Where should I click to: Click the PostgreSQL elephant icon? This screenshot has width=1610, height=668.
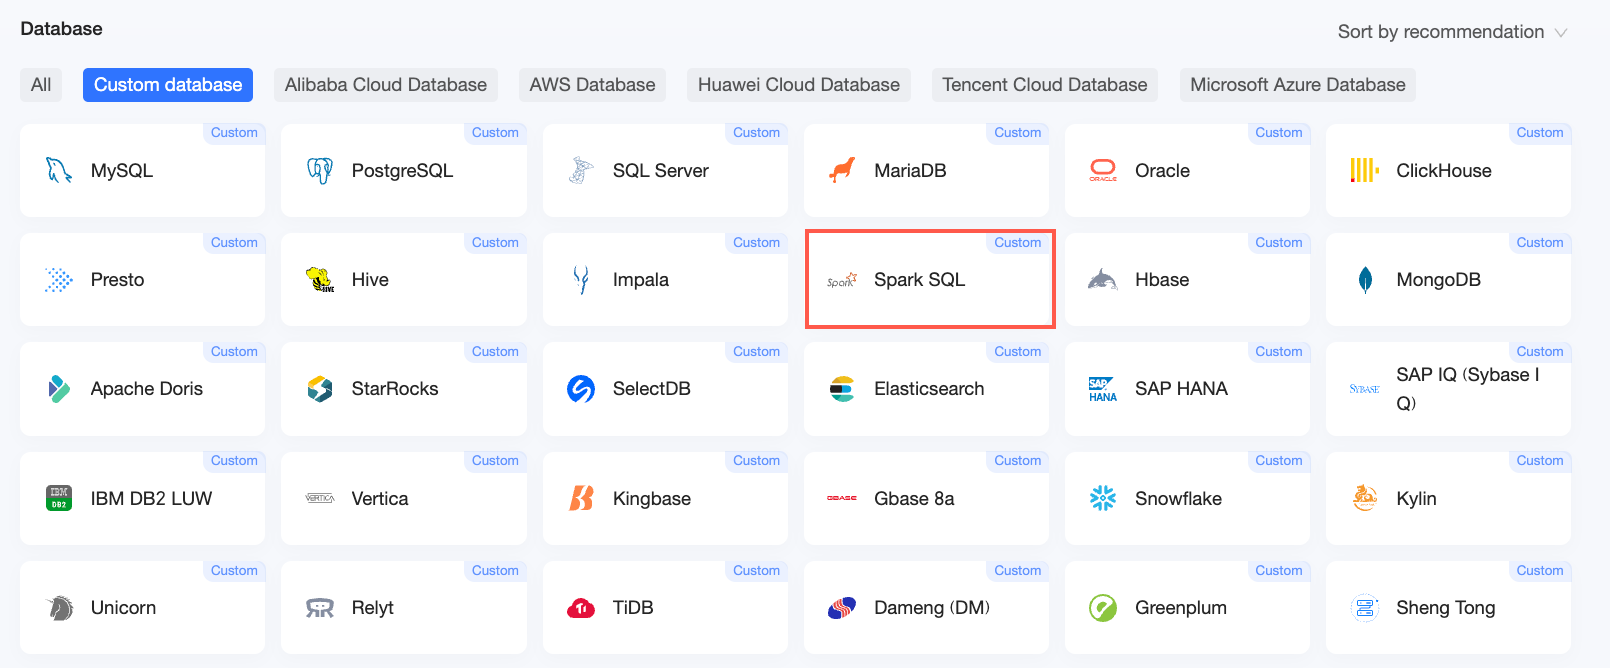(x=320, y=171)
